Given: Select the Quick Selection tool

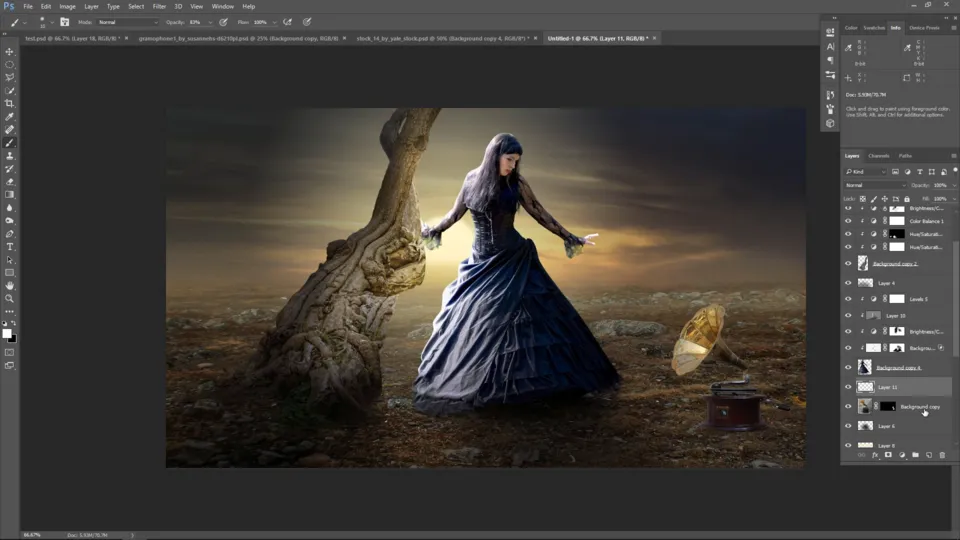Looking at the screenshot, I should [x=9, y=91].
